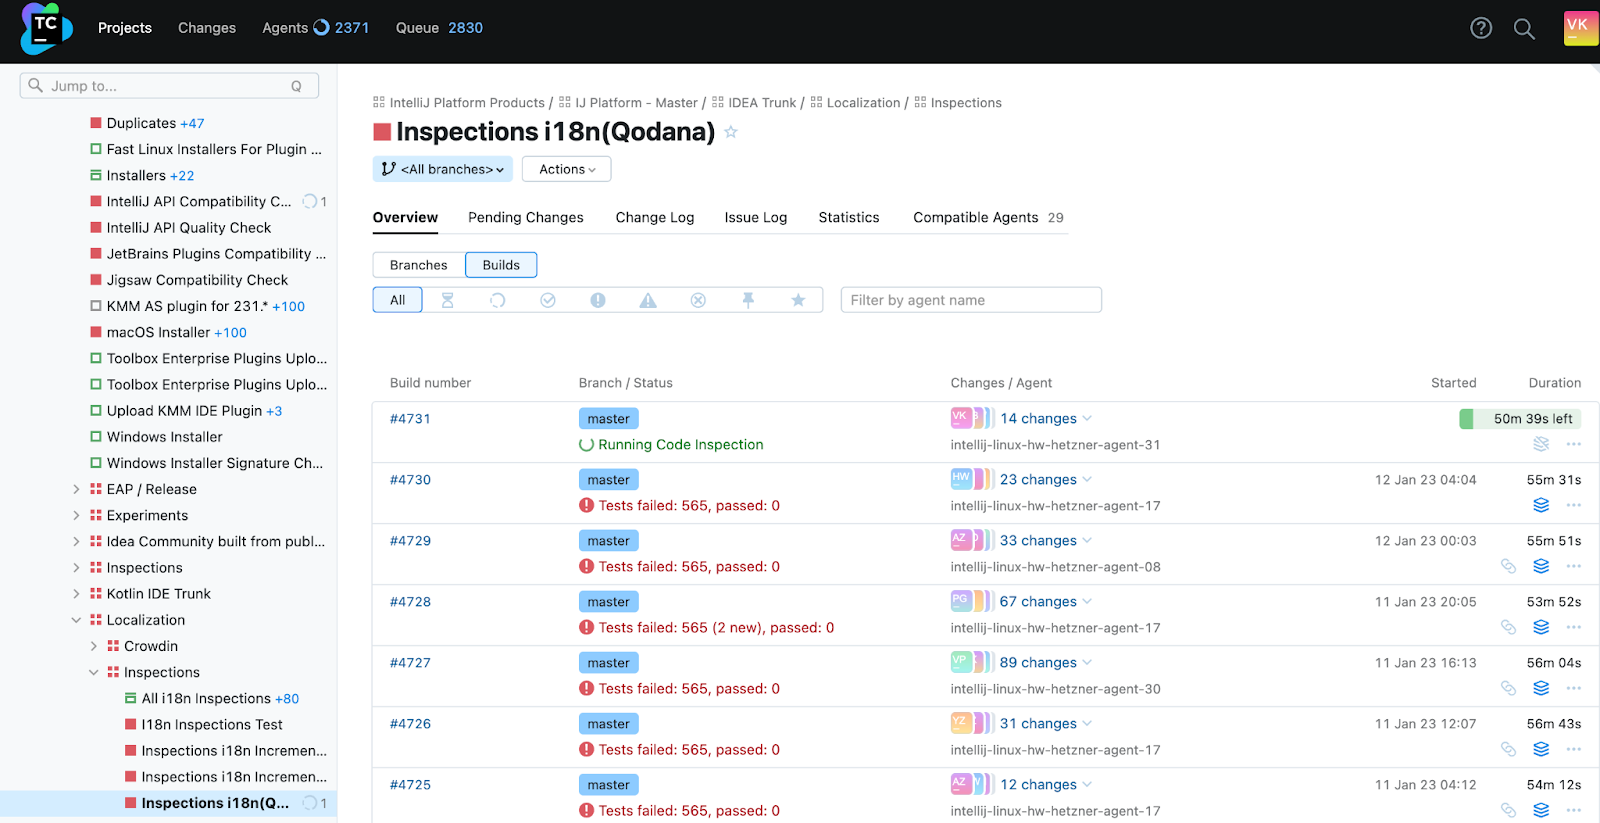
Task: Open build number #4728 link
Action: [410, 602]
